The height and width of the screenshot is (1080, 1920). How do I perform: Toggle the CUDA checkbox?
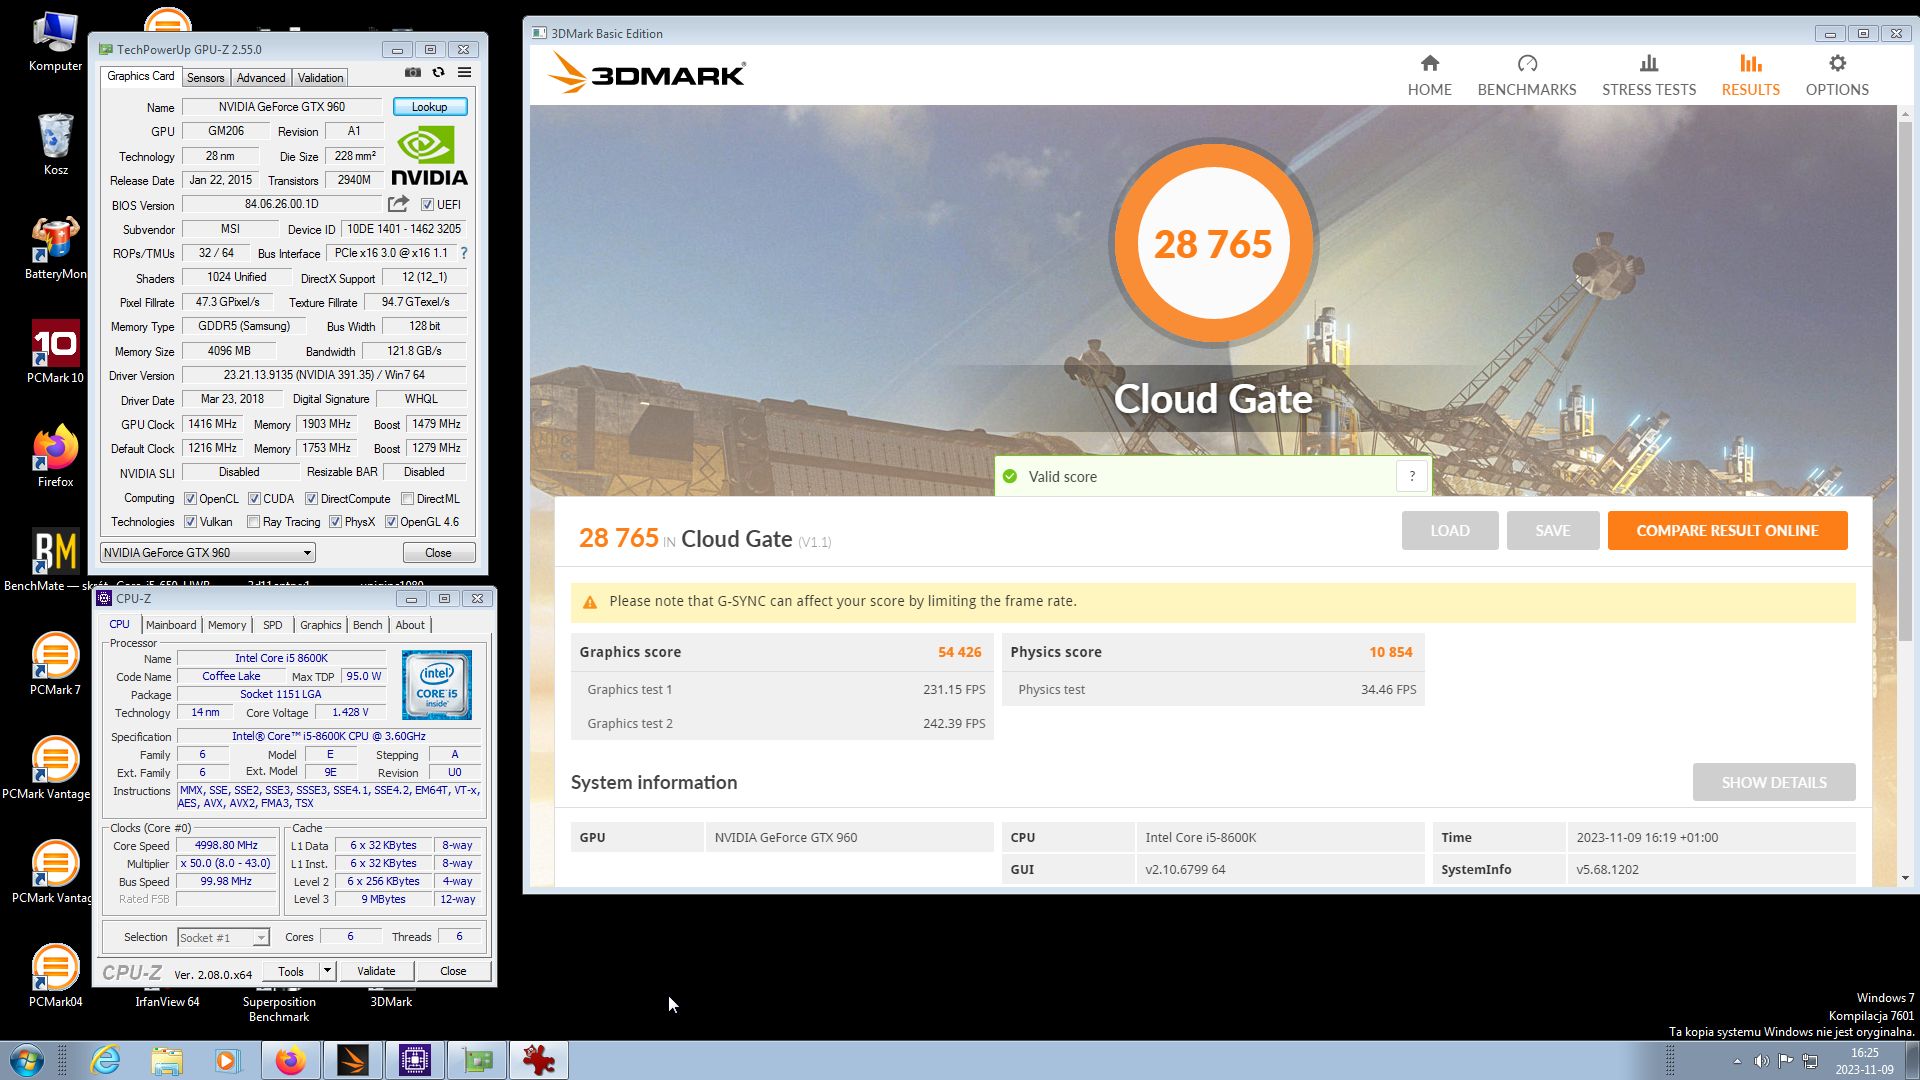click(254, 499)
